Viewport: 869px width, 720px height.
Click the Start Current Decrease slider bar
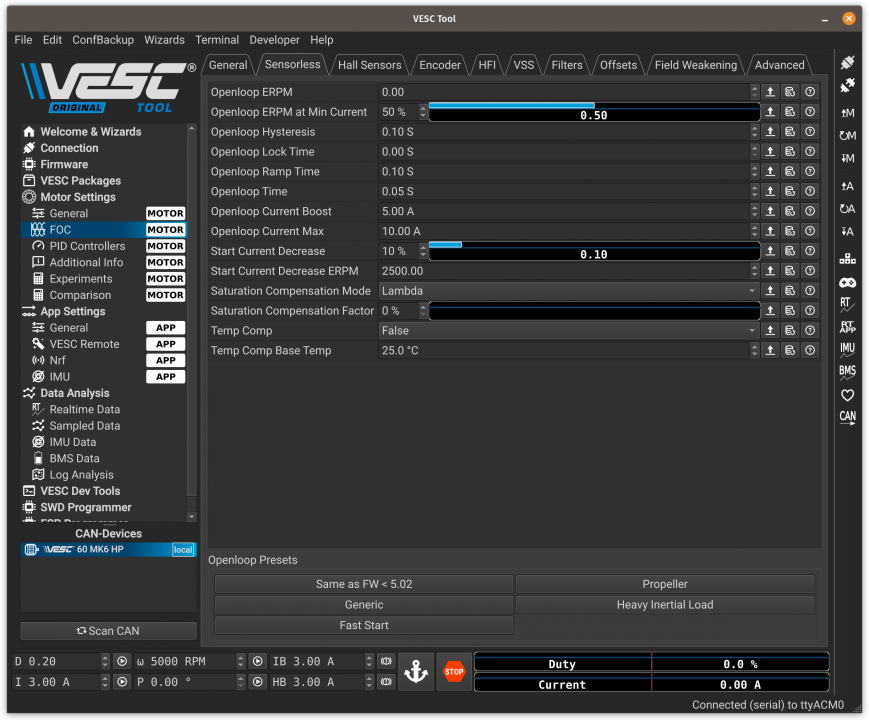tap(594, 251)
